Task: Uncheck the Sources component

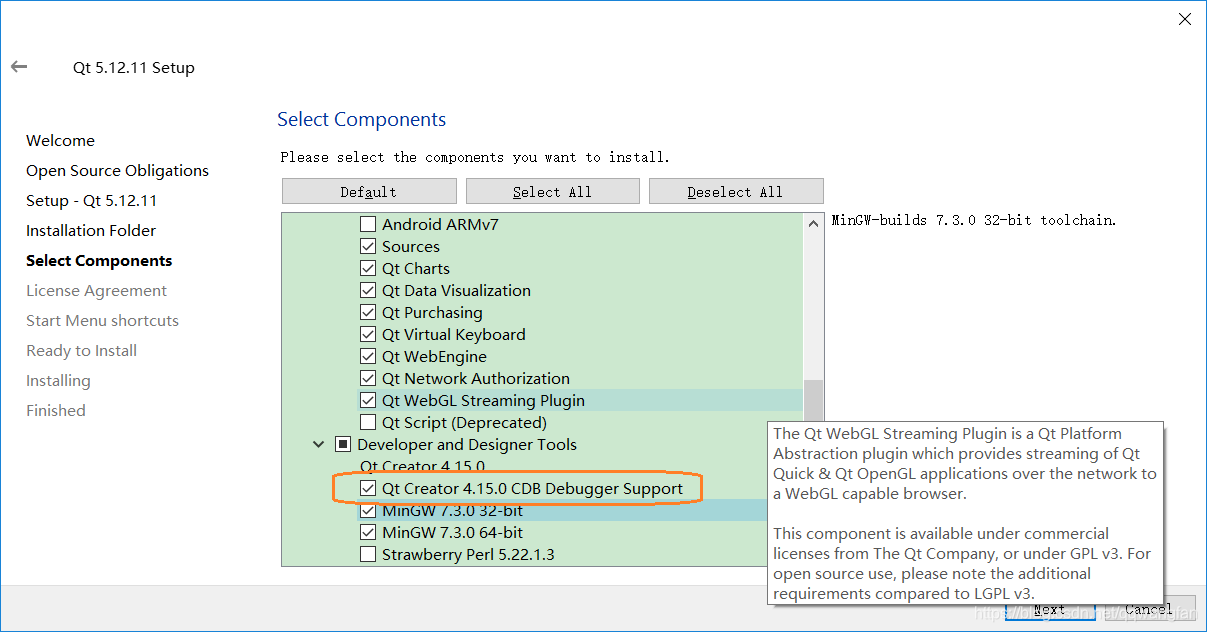Action: pyautogui.click(x=367, y=246)
